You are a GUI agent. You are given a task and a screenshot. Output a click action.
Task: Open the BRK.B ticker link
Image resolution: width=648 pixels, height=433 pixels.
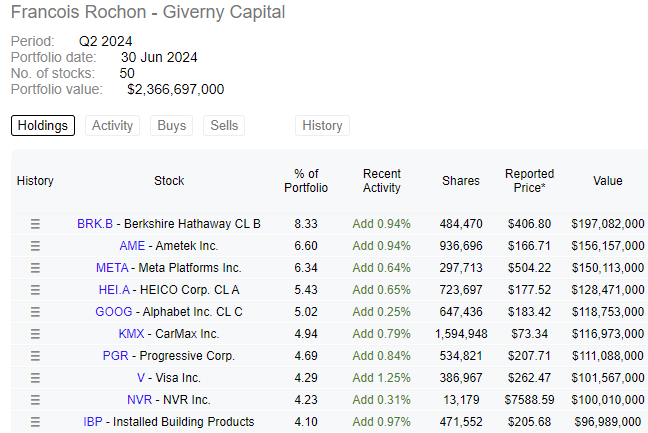click(95, 224)
